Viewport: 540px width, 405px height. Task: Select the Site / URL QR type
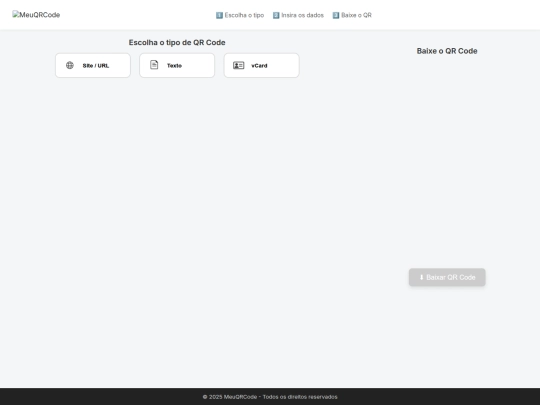[x=93, y=65]
